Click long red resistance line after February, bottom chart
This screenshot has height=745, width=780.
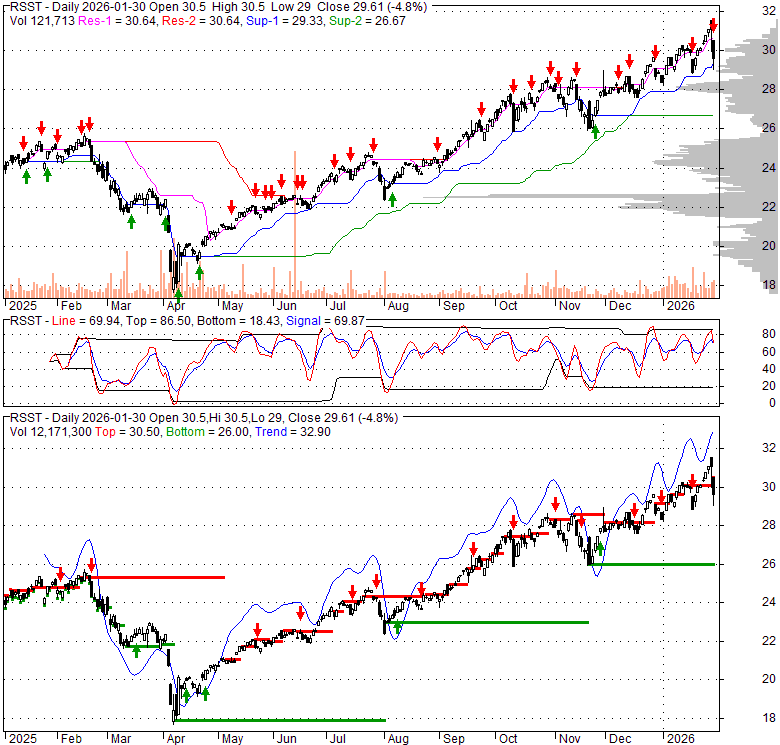point(160,577)
